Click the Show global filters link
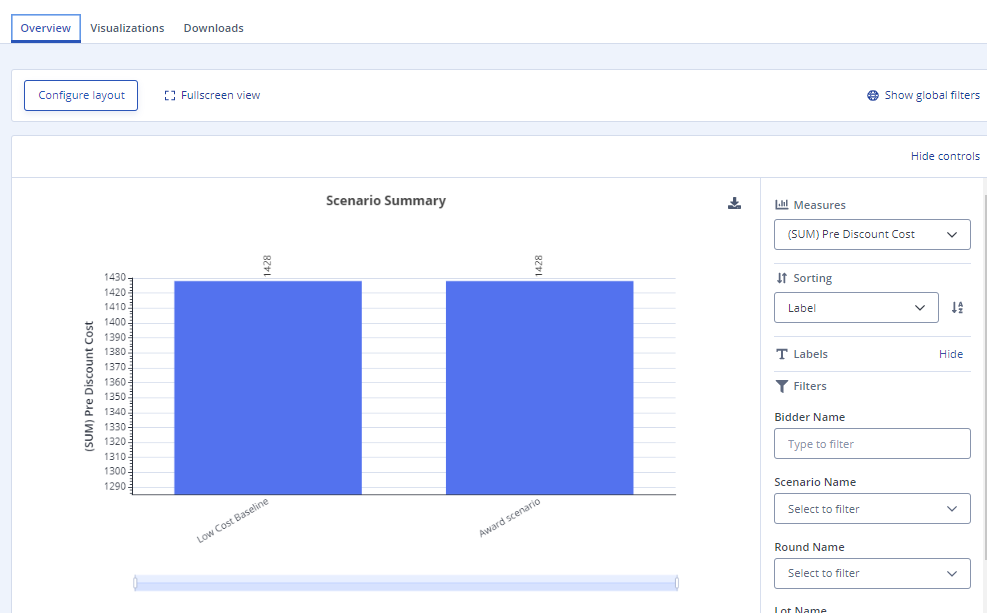The width and height of the screenshot is (987, 613). [931, 96]
